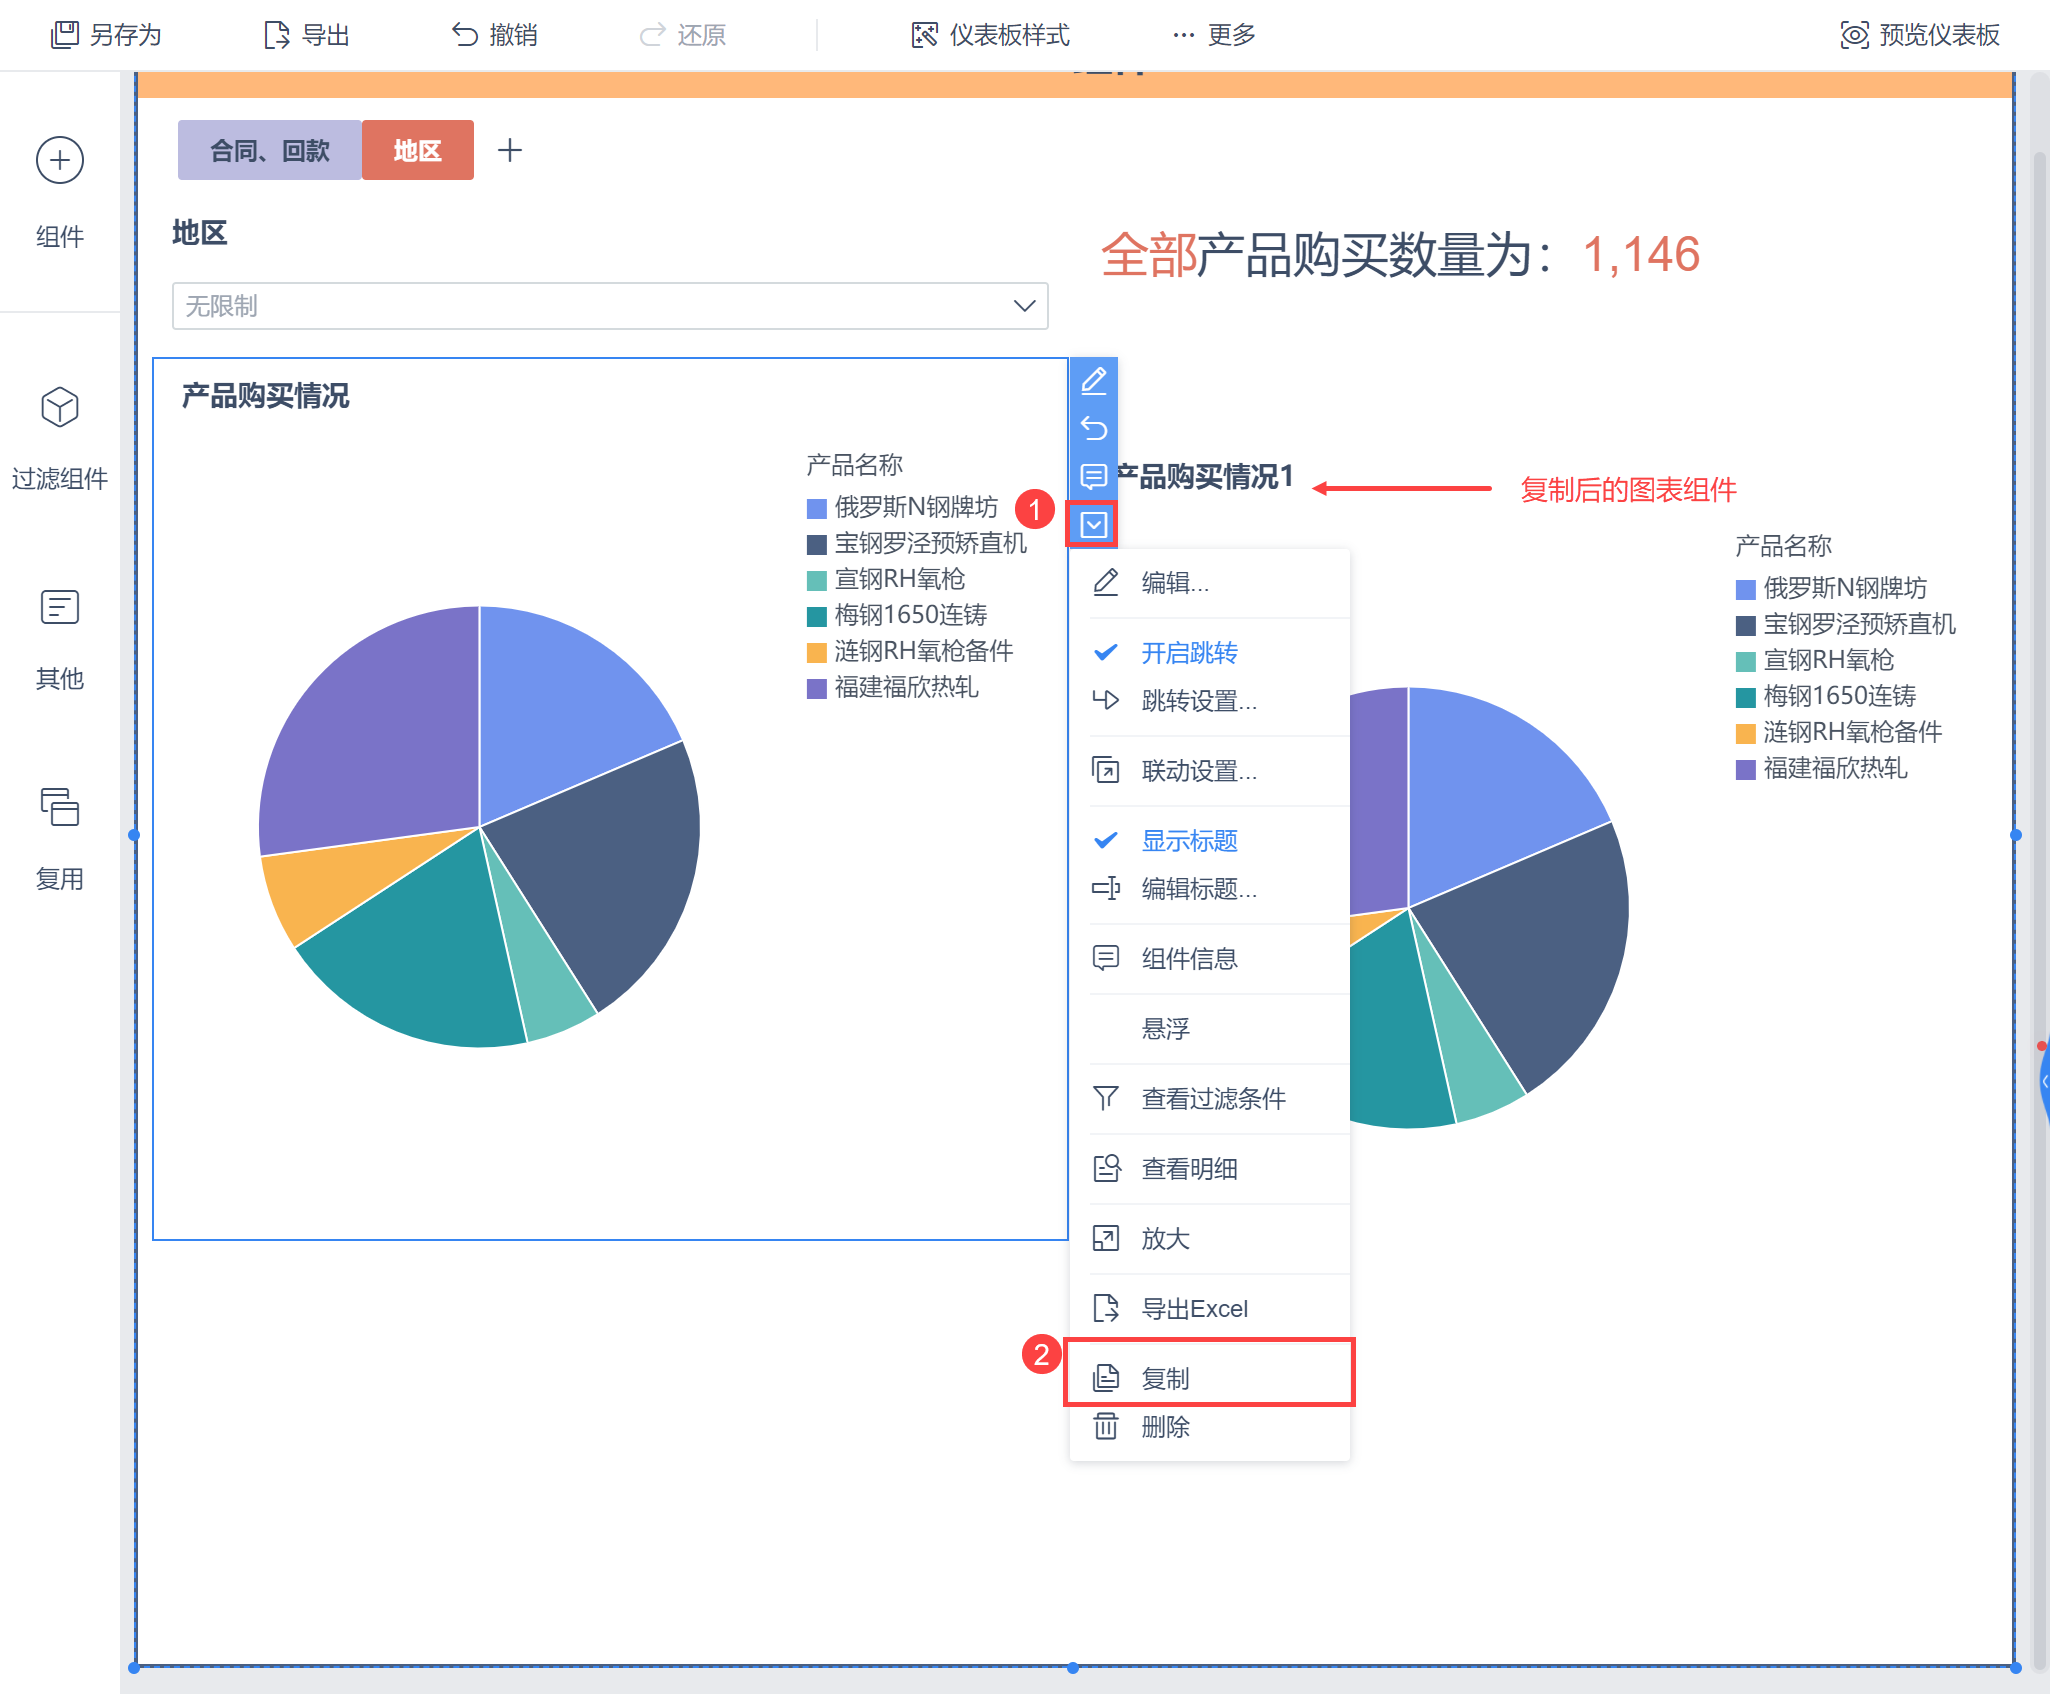
Task: Click the + button to add a new tab
Action: 510,150
